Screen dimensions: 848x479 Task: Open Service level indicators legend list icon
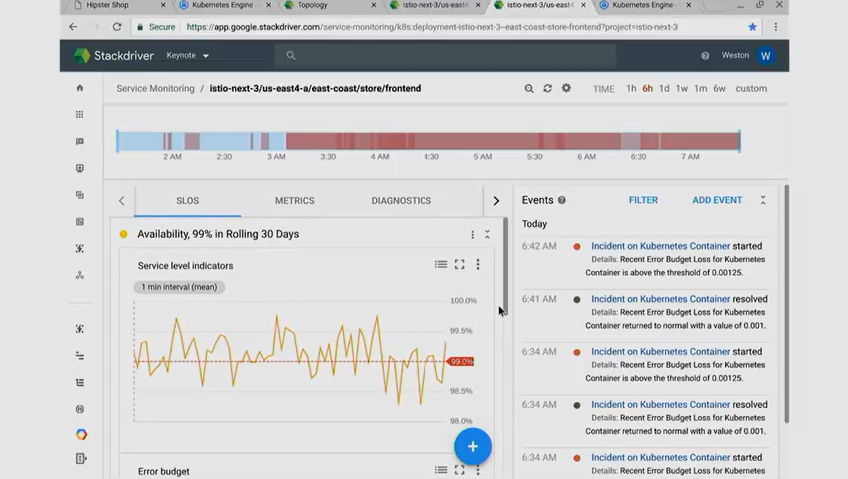coord(440,265)
